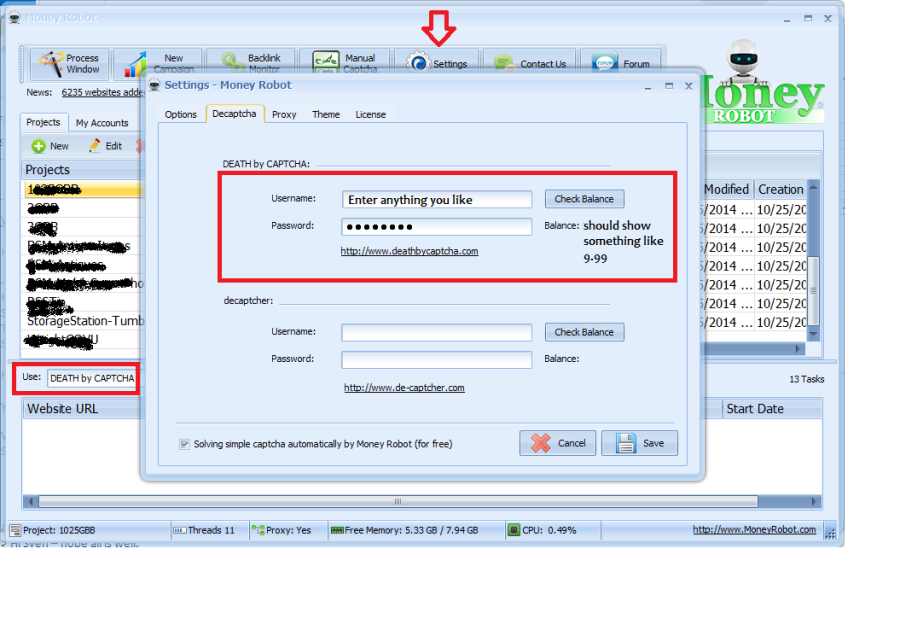Toggle solving simple captcha automatically checkbox
This screenshot has height=642, width=900.
click(x=185, y=444)
